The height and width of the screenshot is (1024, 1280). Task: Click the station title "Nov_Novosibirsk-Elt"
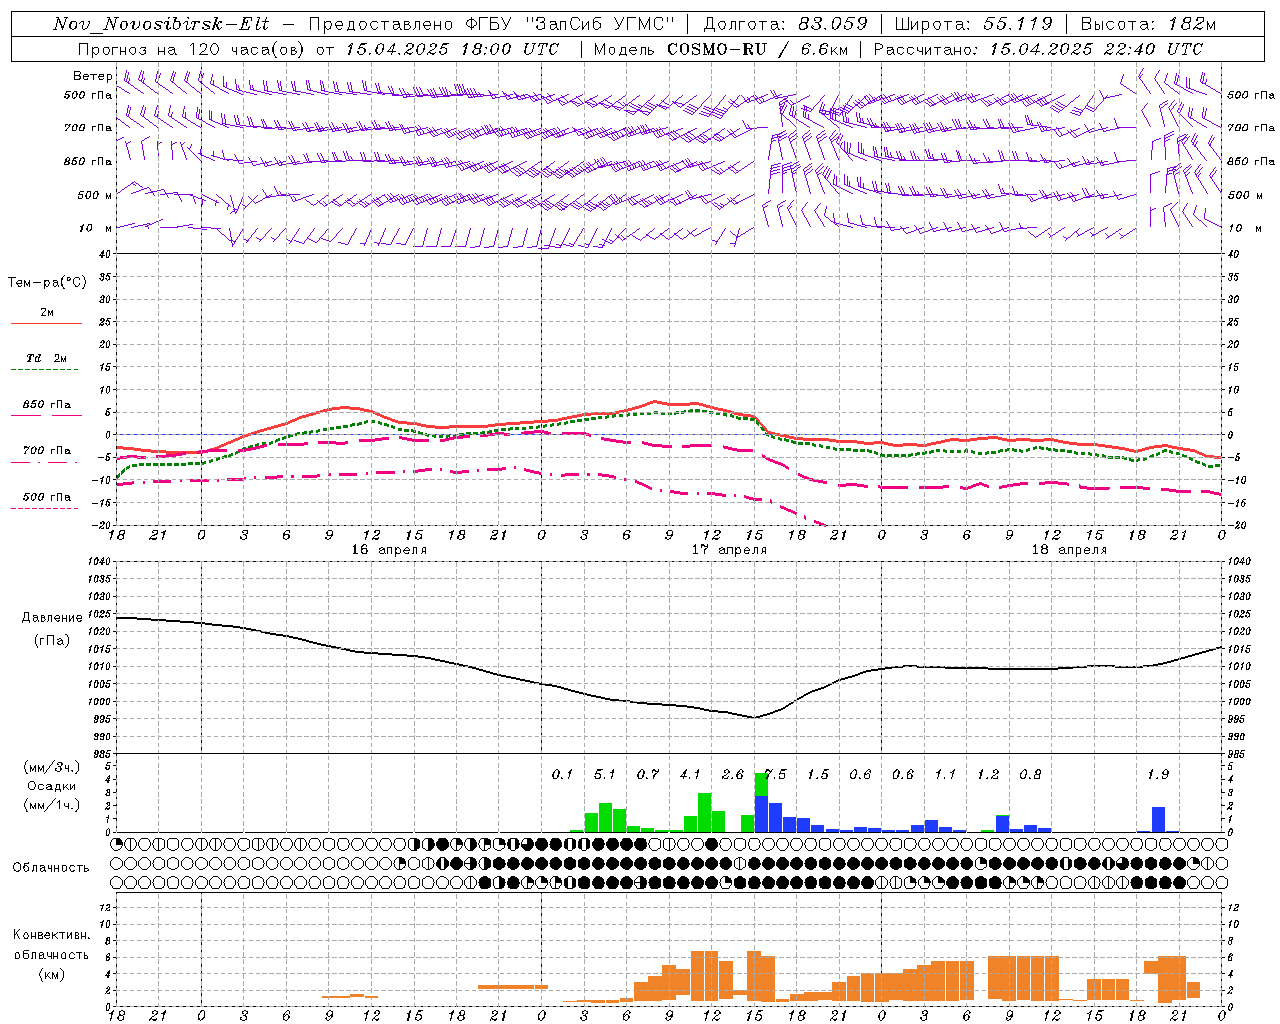click(x=160, y=24)
